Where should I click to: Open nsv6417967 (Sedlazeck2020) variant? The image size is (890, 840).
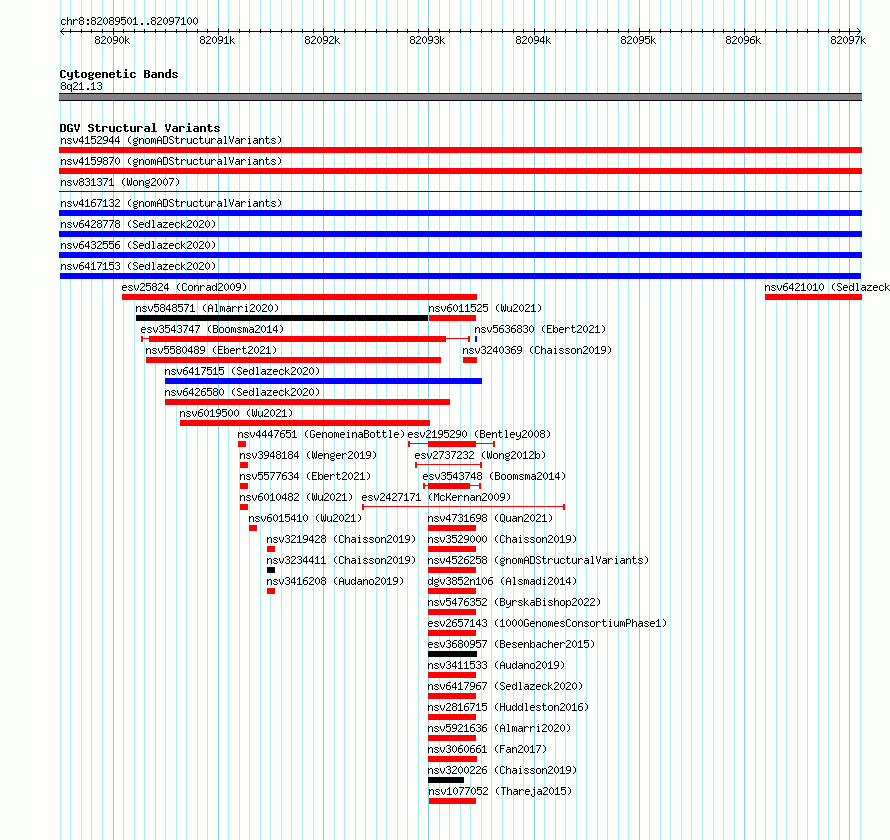[x=505, y=686]
